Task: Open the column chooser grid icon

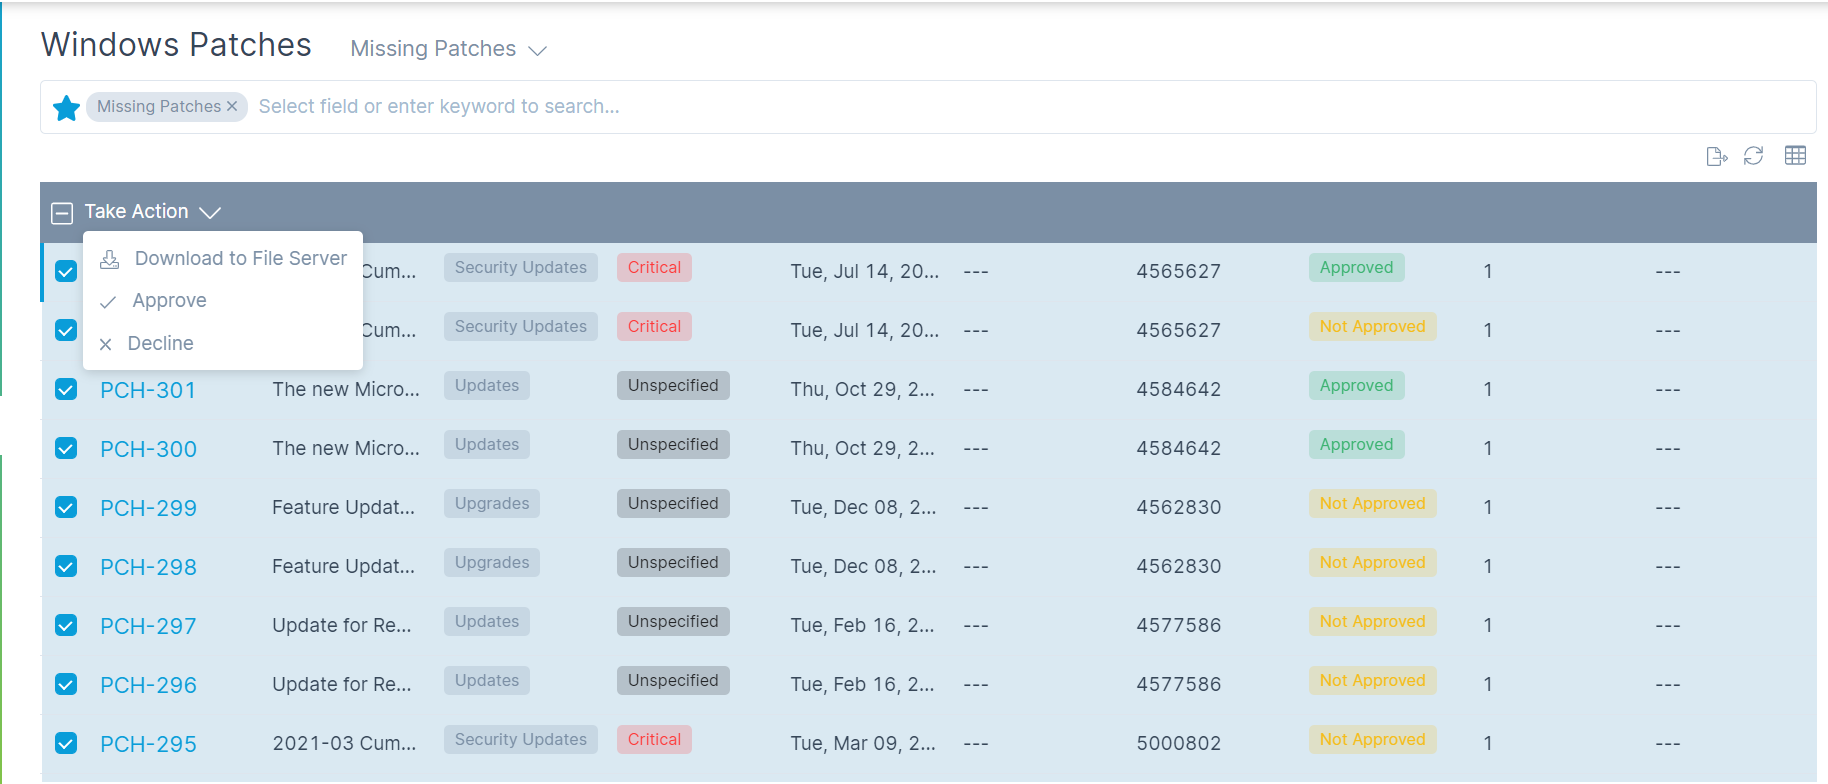Action: coord(1795,155)
